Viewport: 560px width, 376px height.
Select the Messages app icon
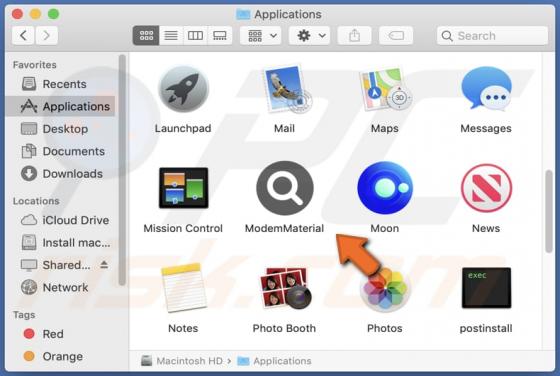pos(486,88)
